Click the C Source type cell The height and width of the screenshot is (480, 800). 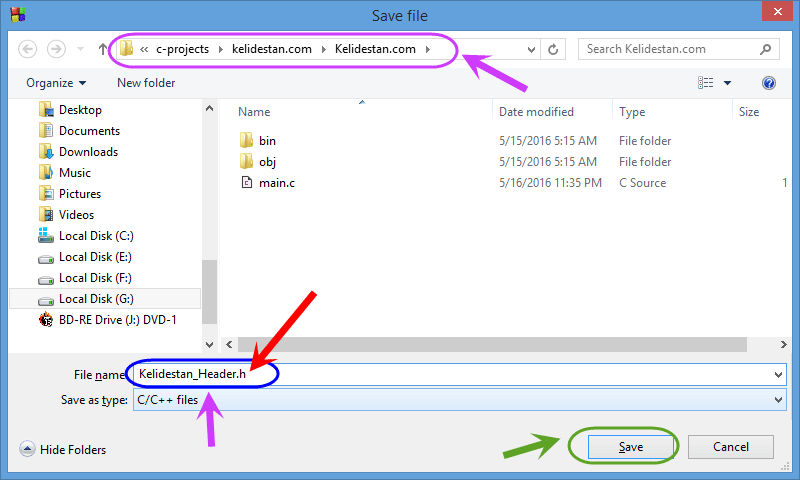click(642, 183)
